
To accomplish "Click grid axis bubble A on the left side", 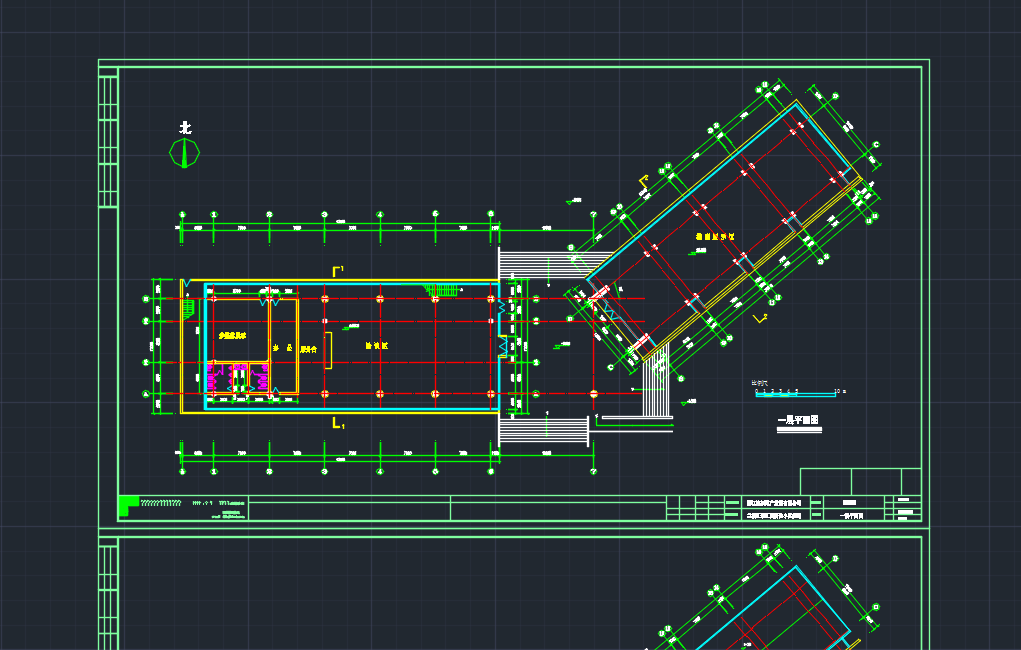I will (x=146, y=394).
